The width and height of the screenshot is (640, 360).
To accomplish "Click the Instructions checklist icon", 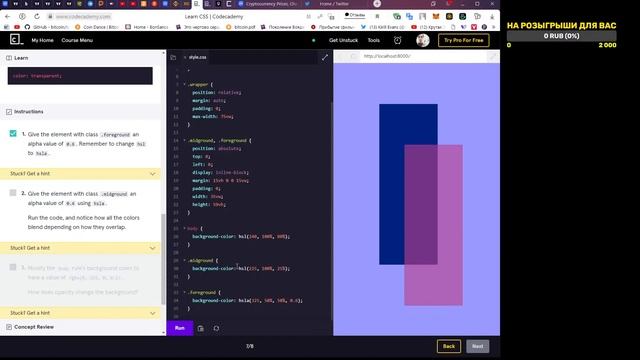I will (9, 112).
